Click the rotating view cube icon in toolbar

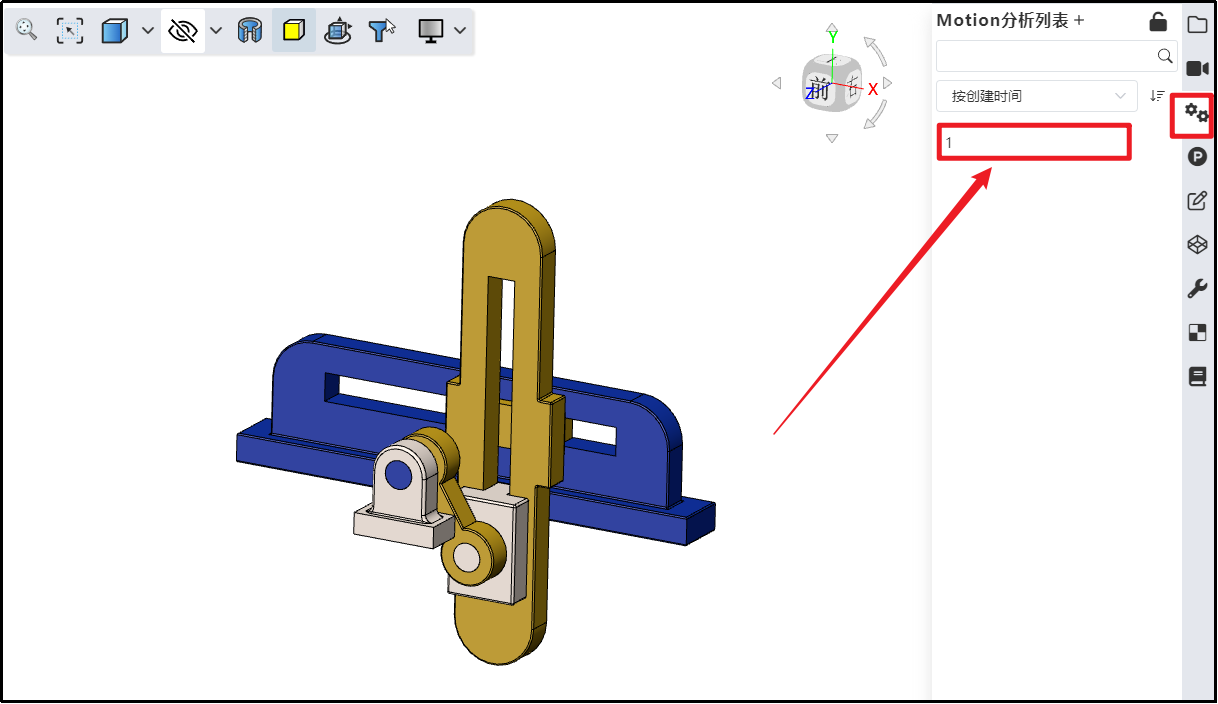coord(338,31)
